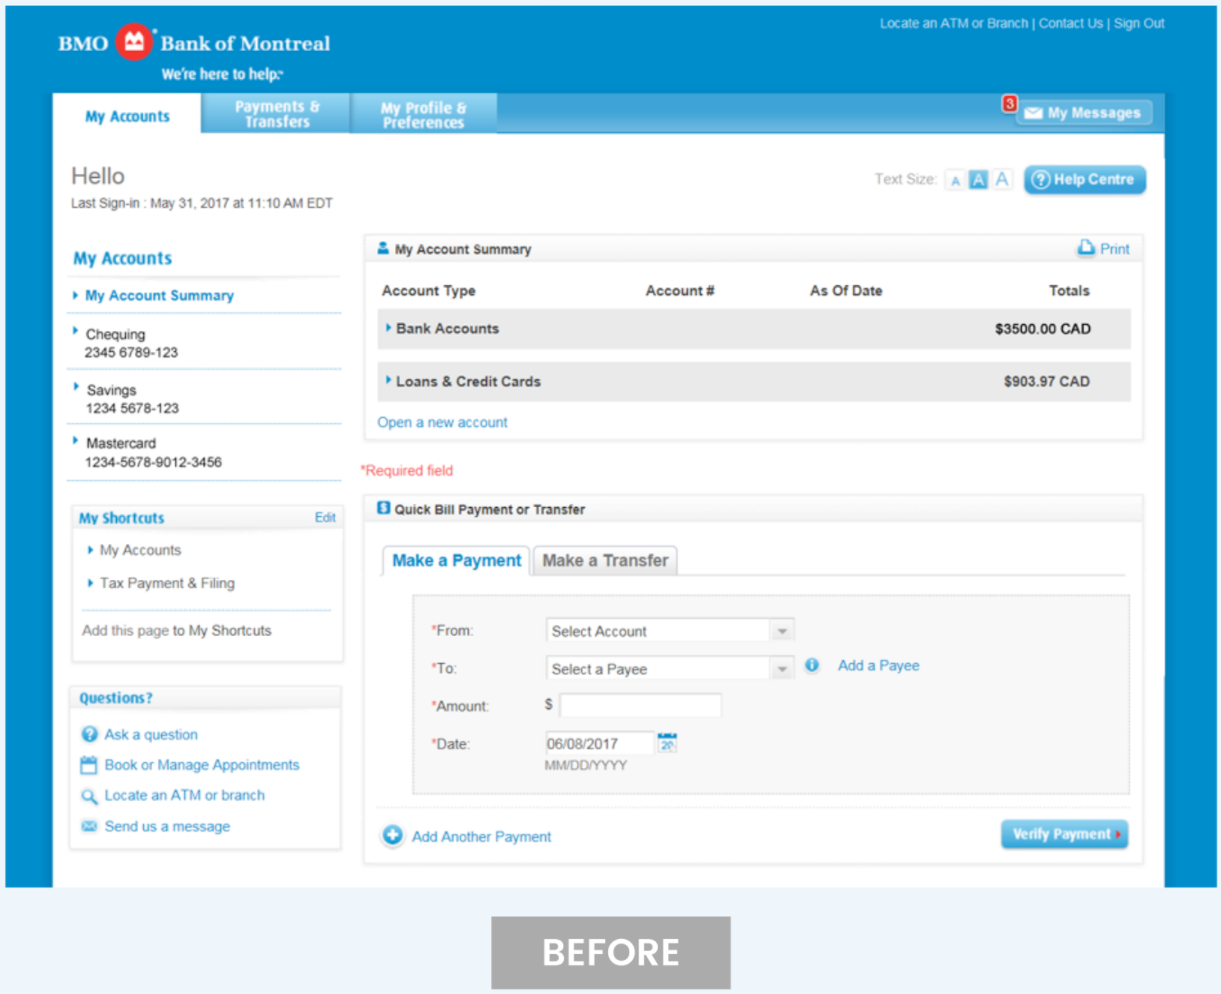Click Book or Manage Appointments link
Viewport: 1221px width, 994px height.
[202, 765]
